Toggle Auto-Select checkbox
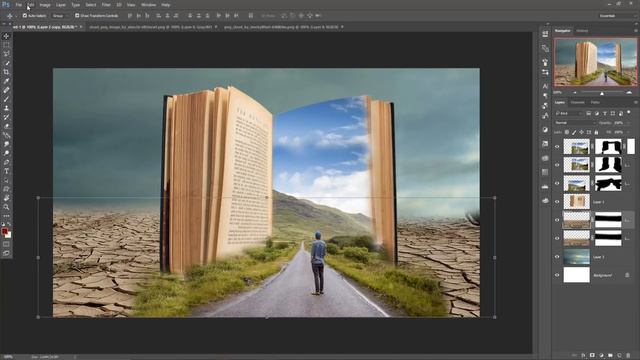 (x=24, y=16)
